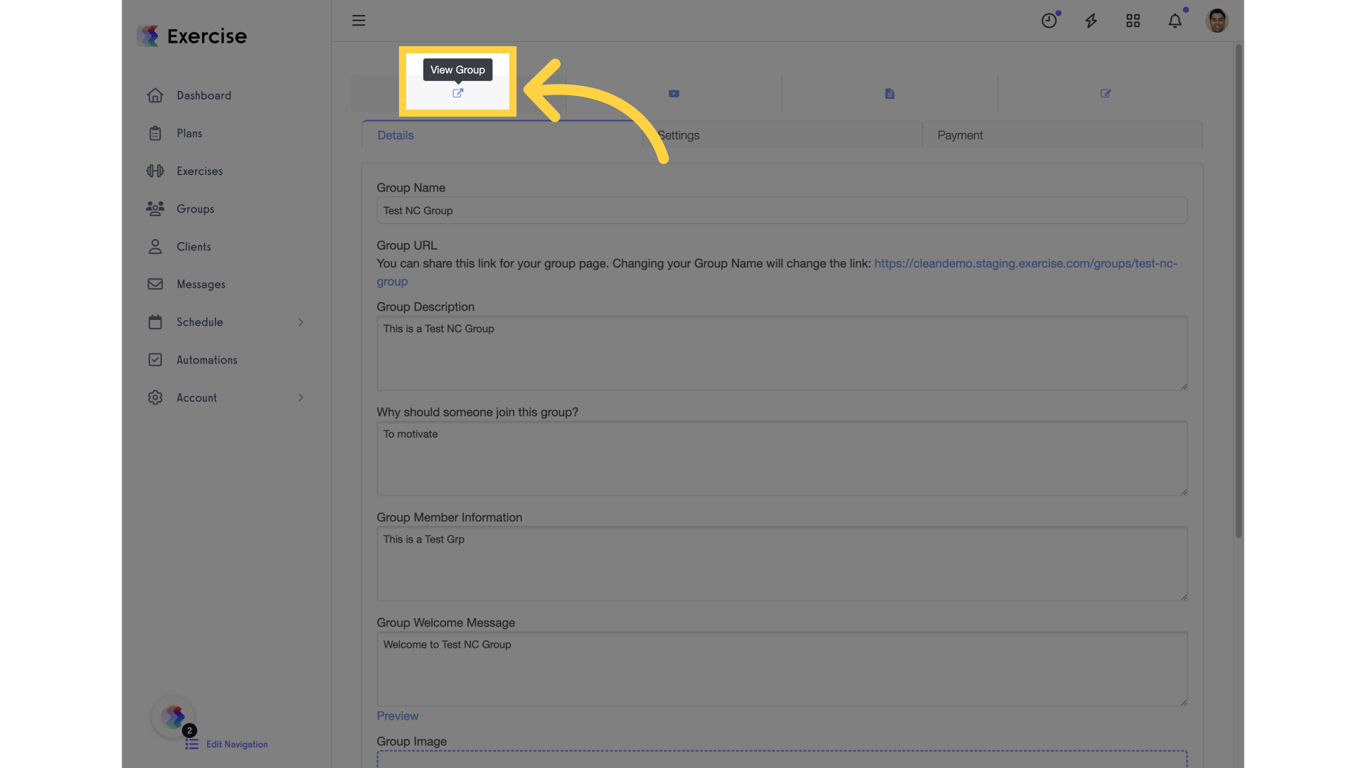This screenshot has height=768, width=1366.
Task: Open the activity history clock icon
Action: [x=1049, y=20]
